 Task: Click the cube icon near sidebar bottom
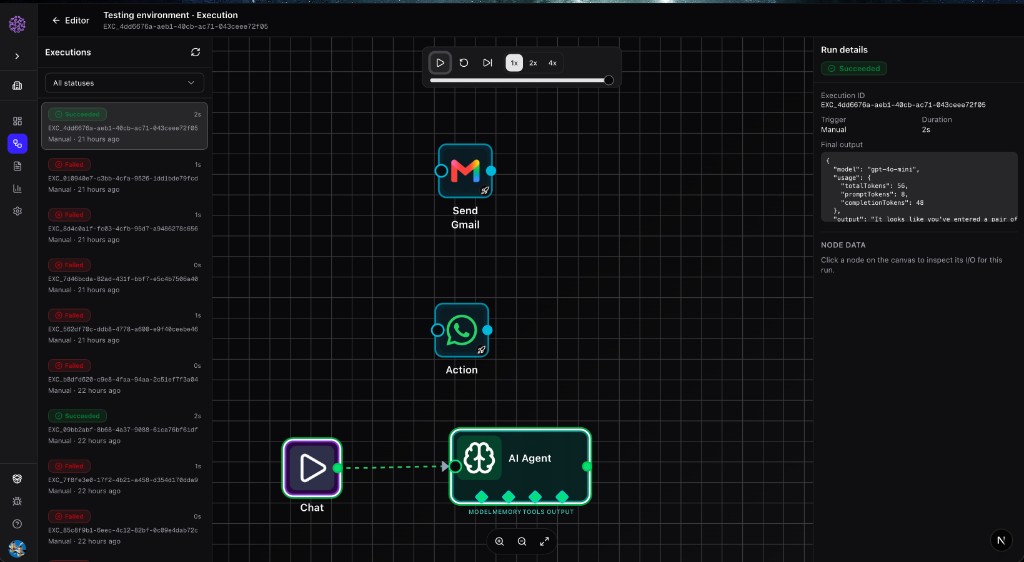[x=17, y=478]
